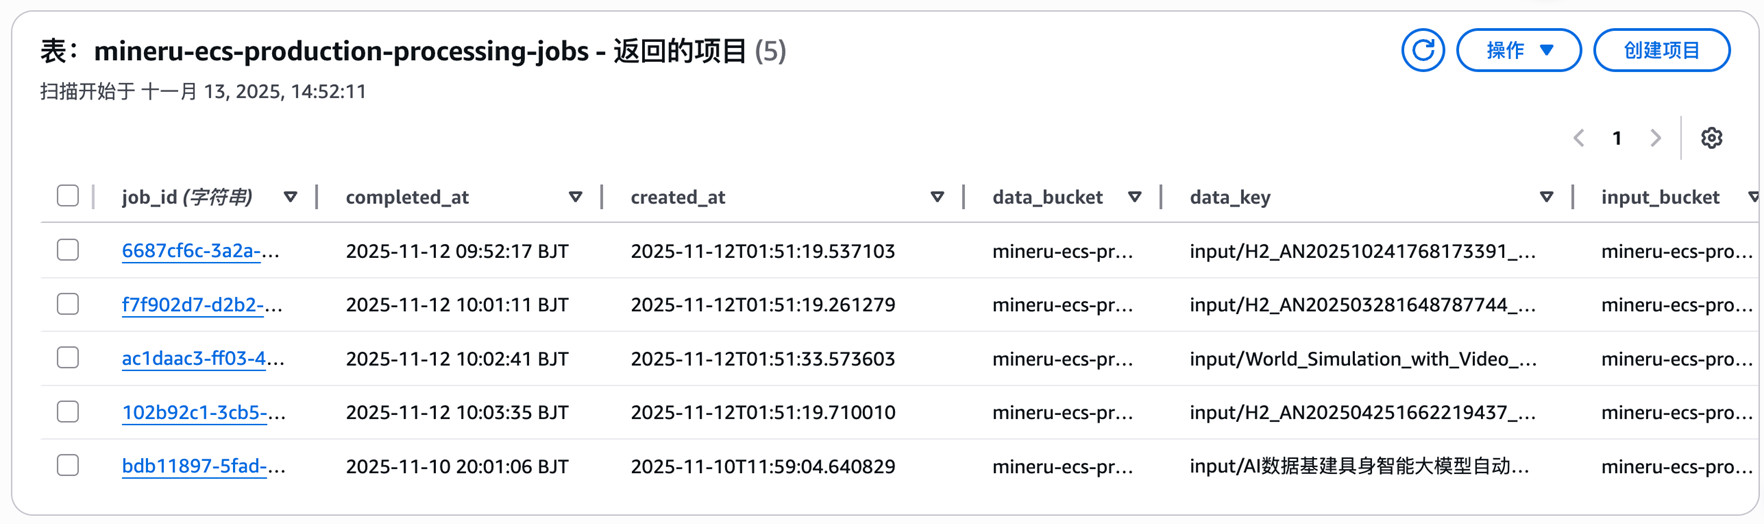Open job link 6687cf6c-3a2a
Image resolution: width=1764 pixels, height=524 pixels.
tap(200, 251)
